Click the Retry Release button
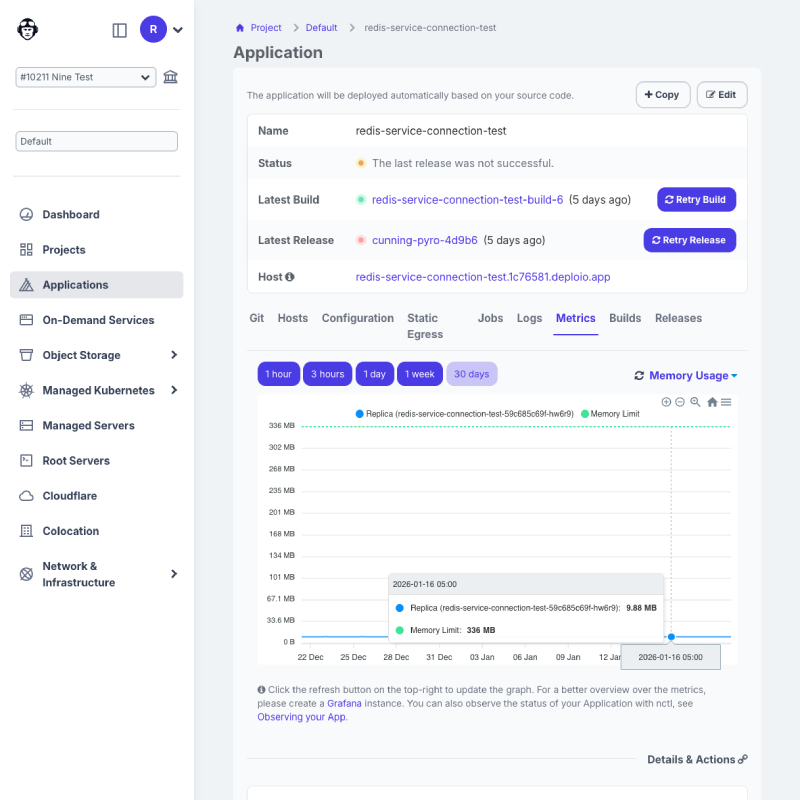 (690, 240)
